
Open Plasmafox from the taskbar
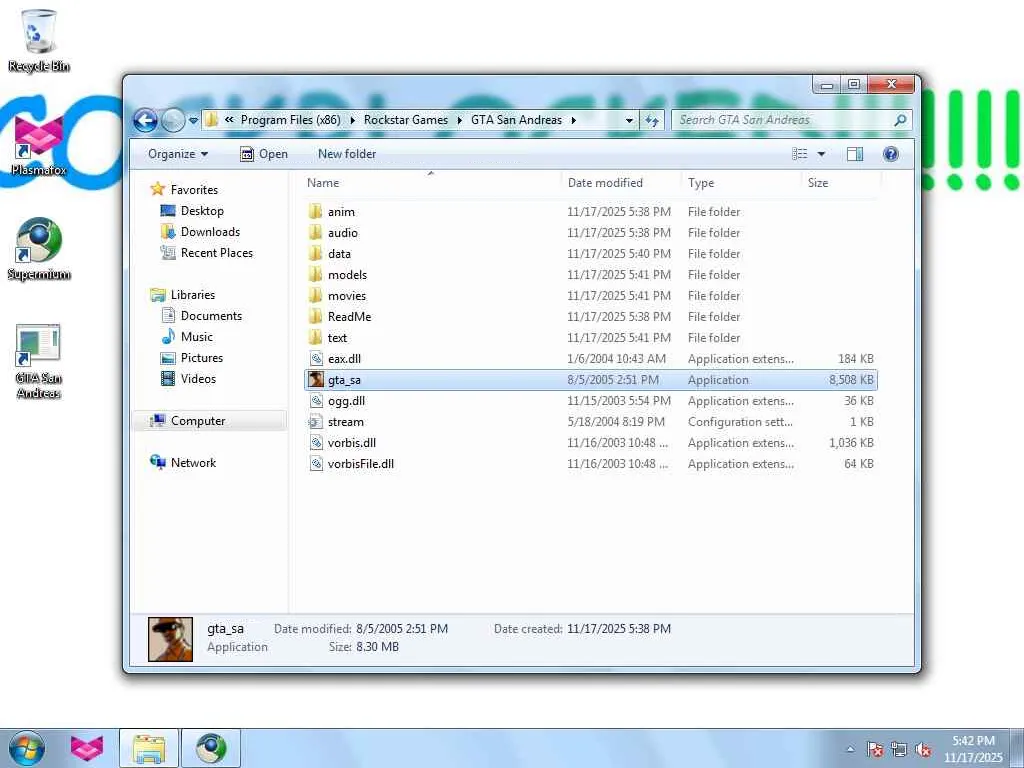[87, 748]
